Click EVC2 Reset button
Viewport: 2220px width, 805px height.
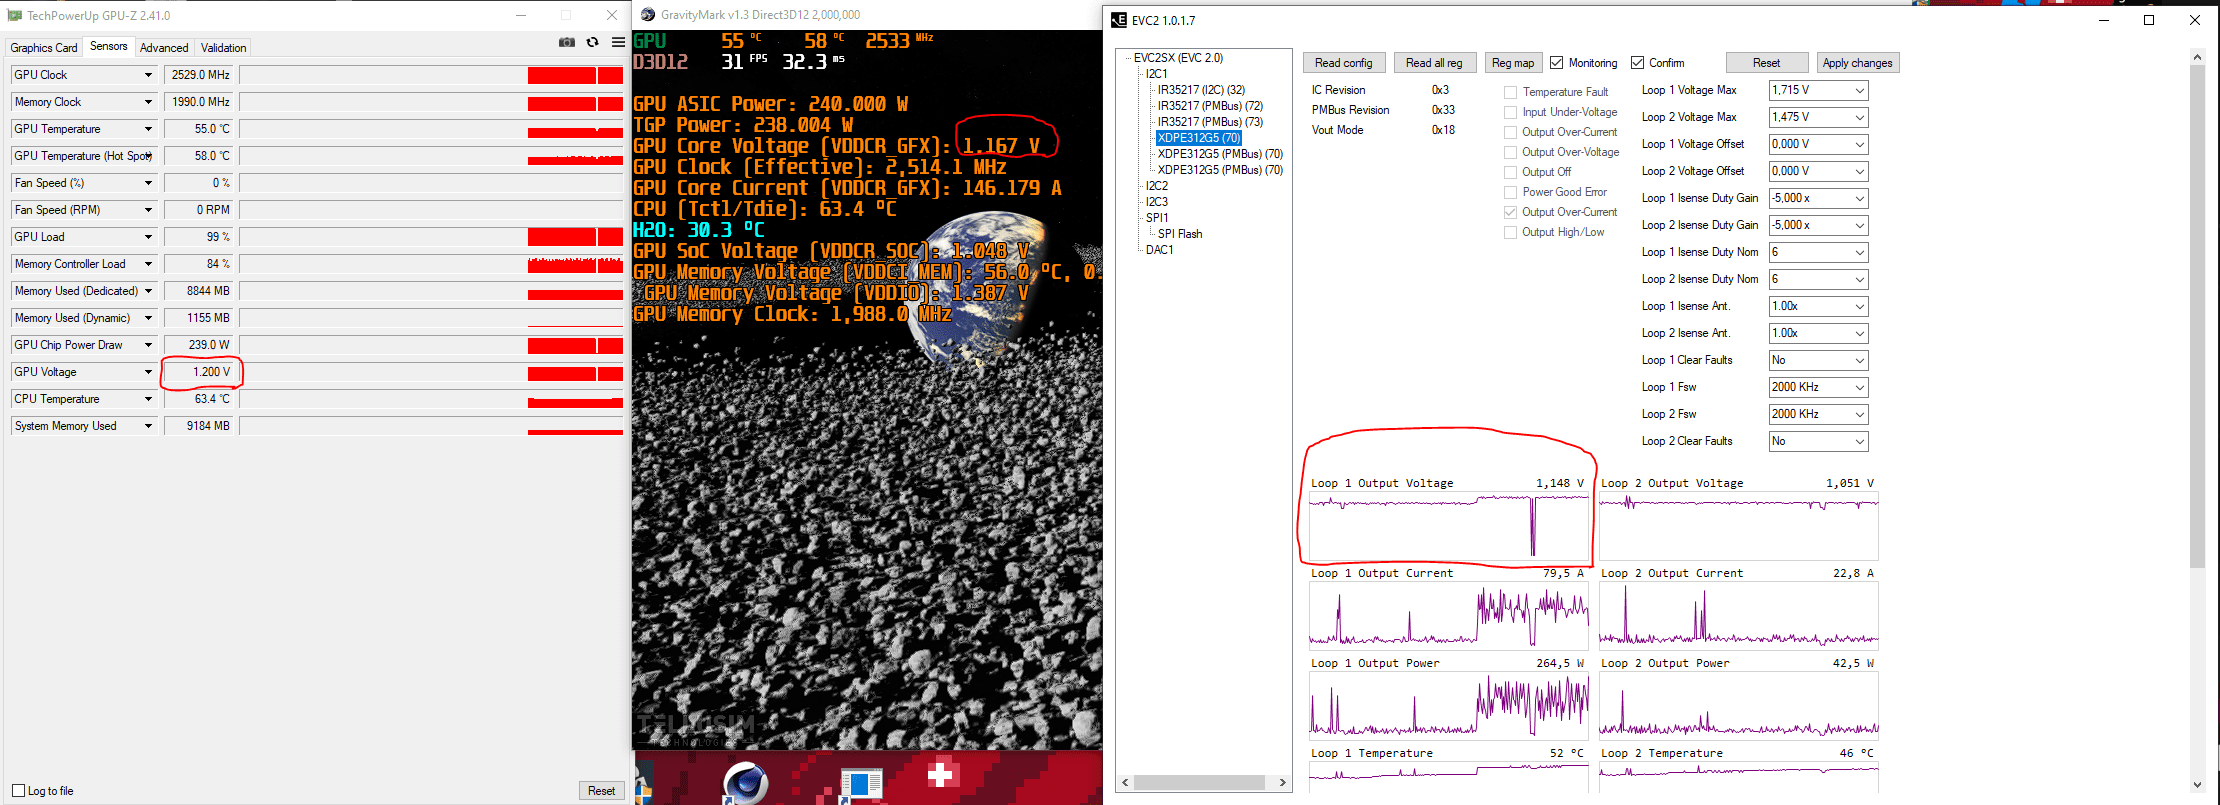[1766, 63]
